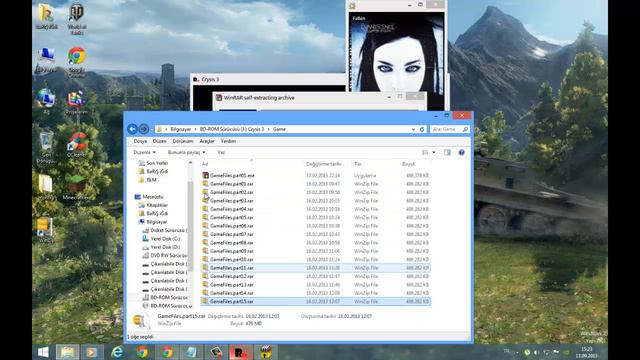This screenshot has height=360, width=640.
Task: Open the Görünüm menu
Action: pyautogui.click(x=182, y=141)
